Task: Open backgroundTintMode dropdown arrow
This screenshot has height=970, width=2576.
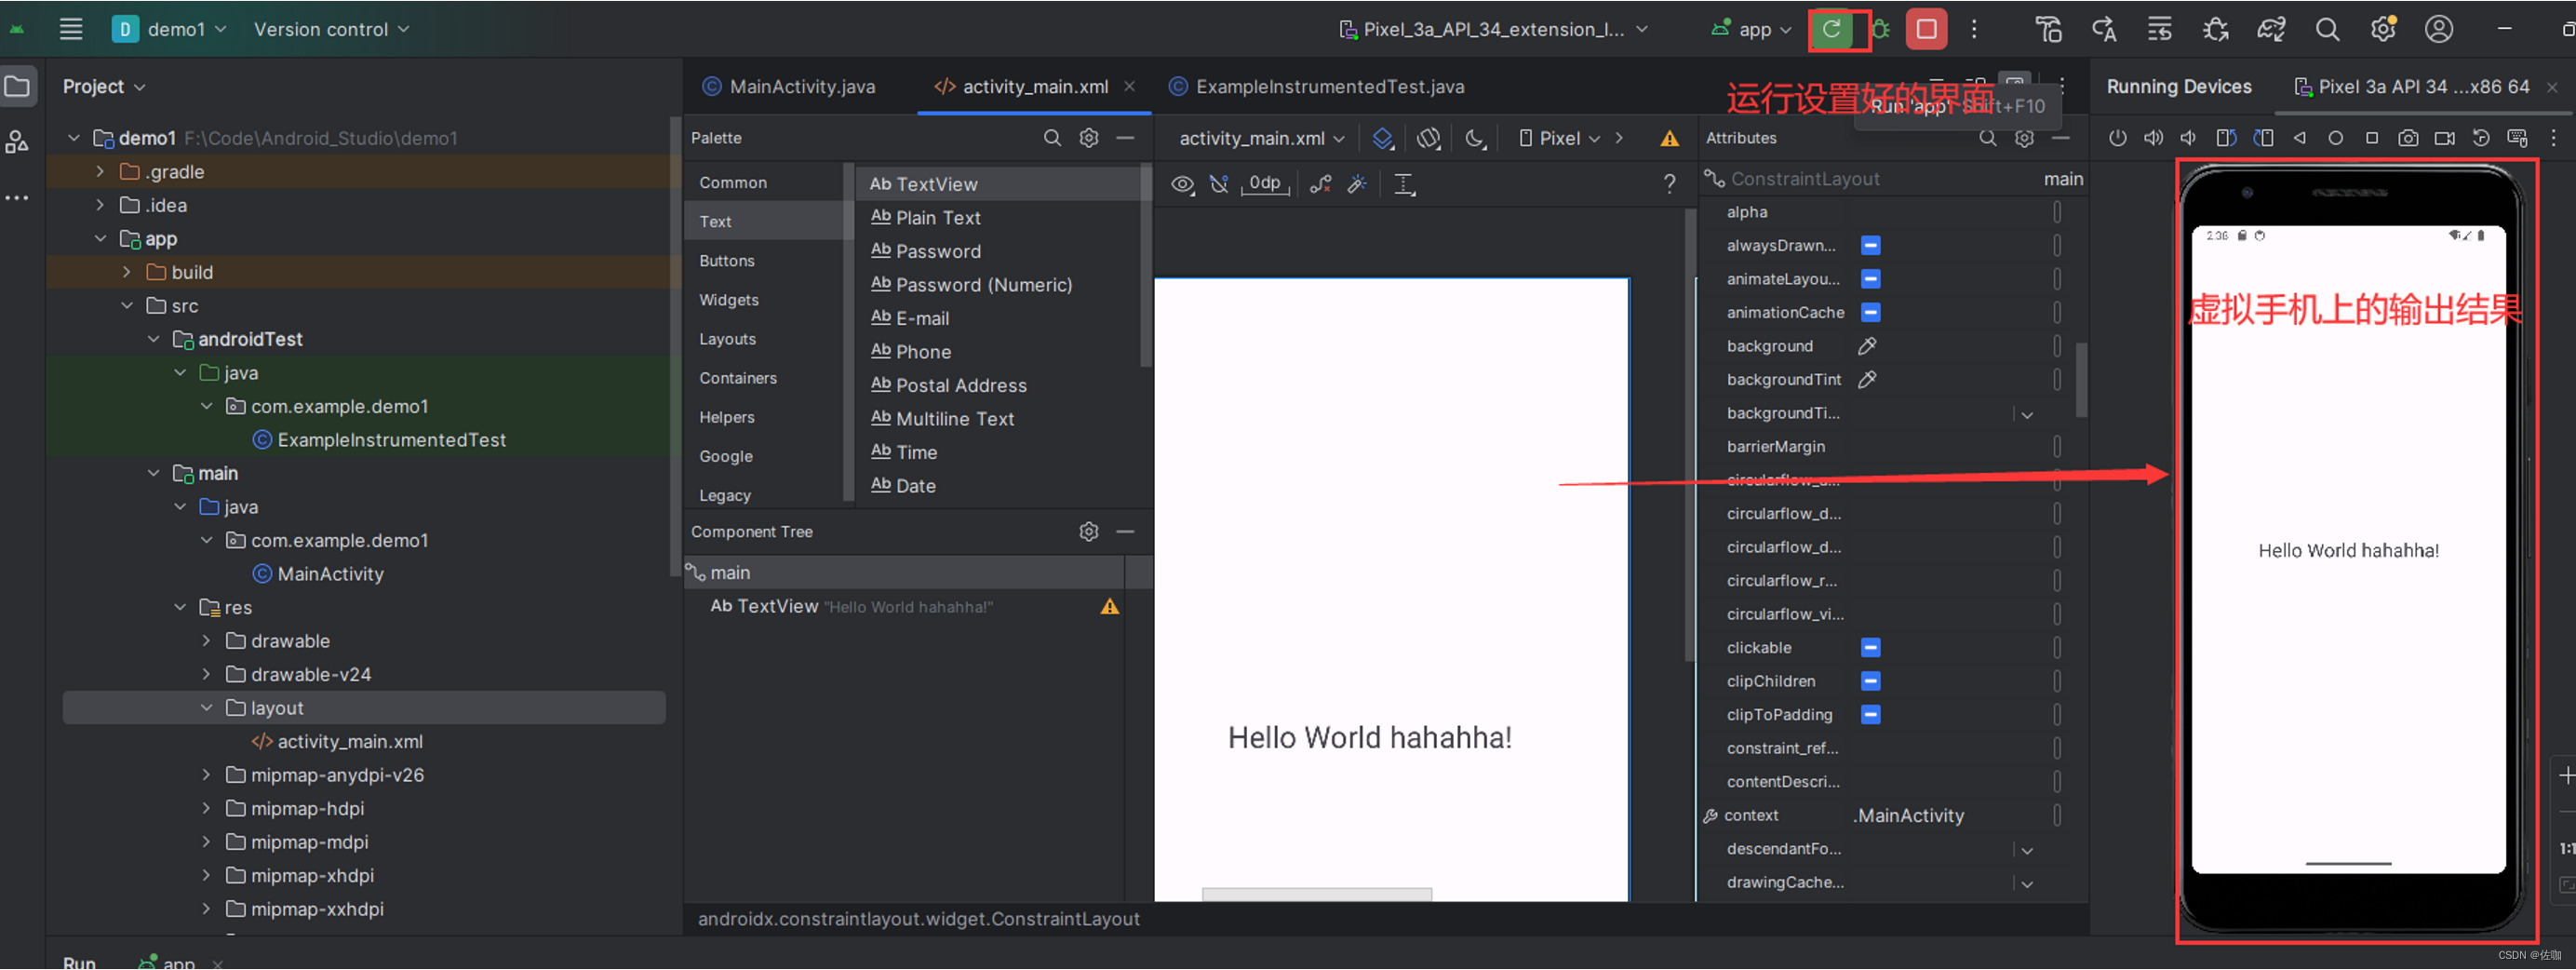Action: click(x=2026, y=414)
